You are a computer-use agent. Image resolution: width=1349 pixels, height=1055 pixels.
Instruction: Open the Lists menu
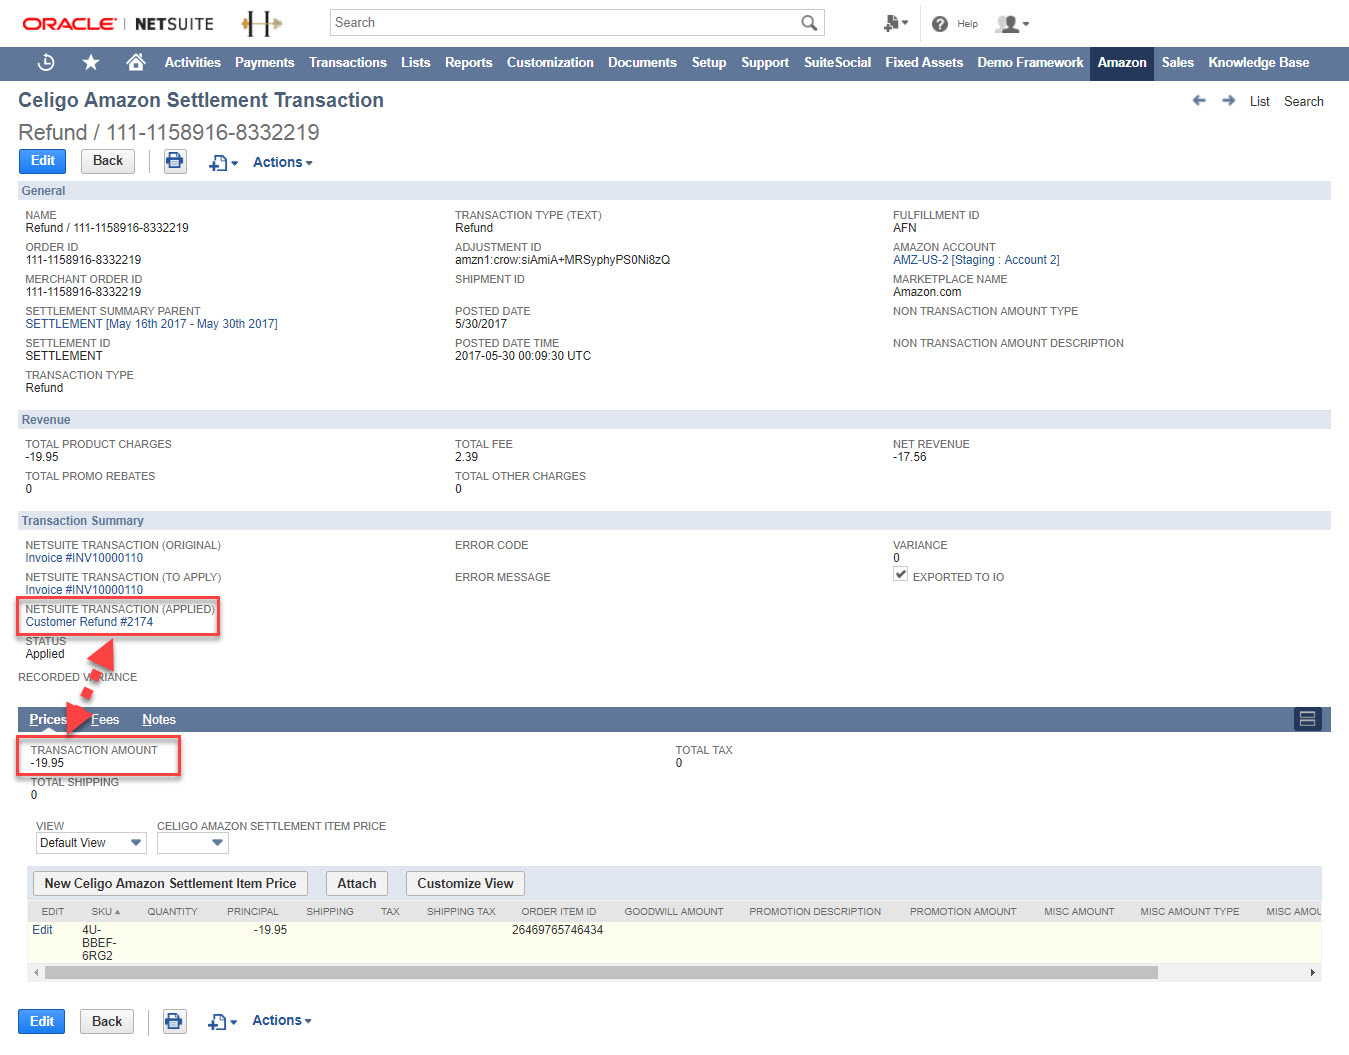coord(416,62)
